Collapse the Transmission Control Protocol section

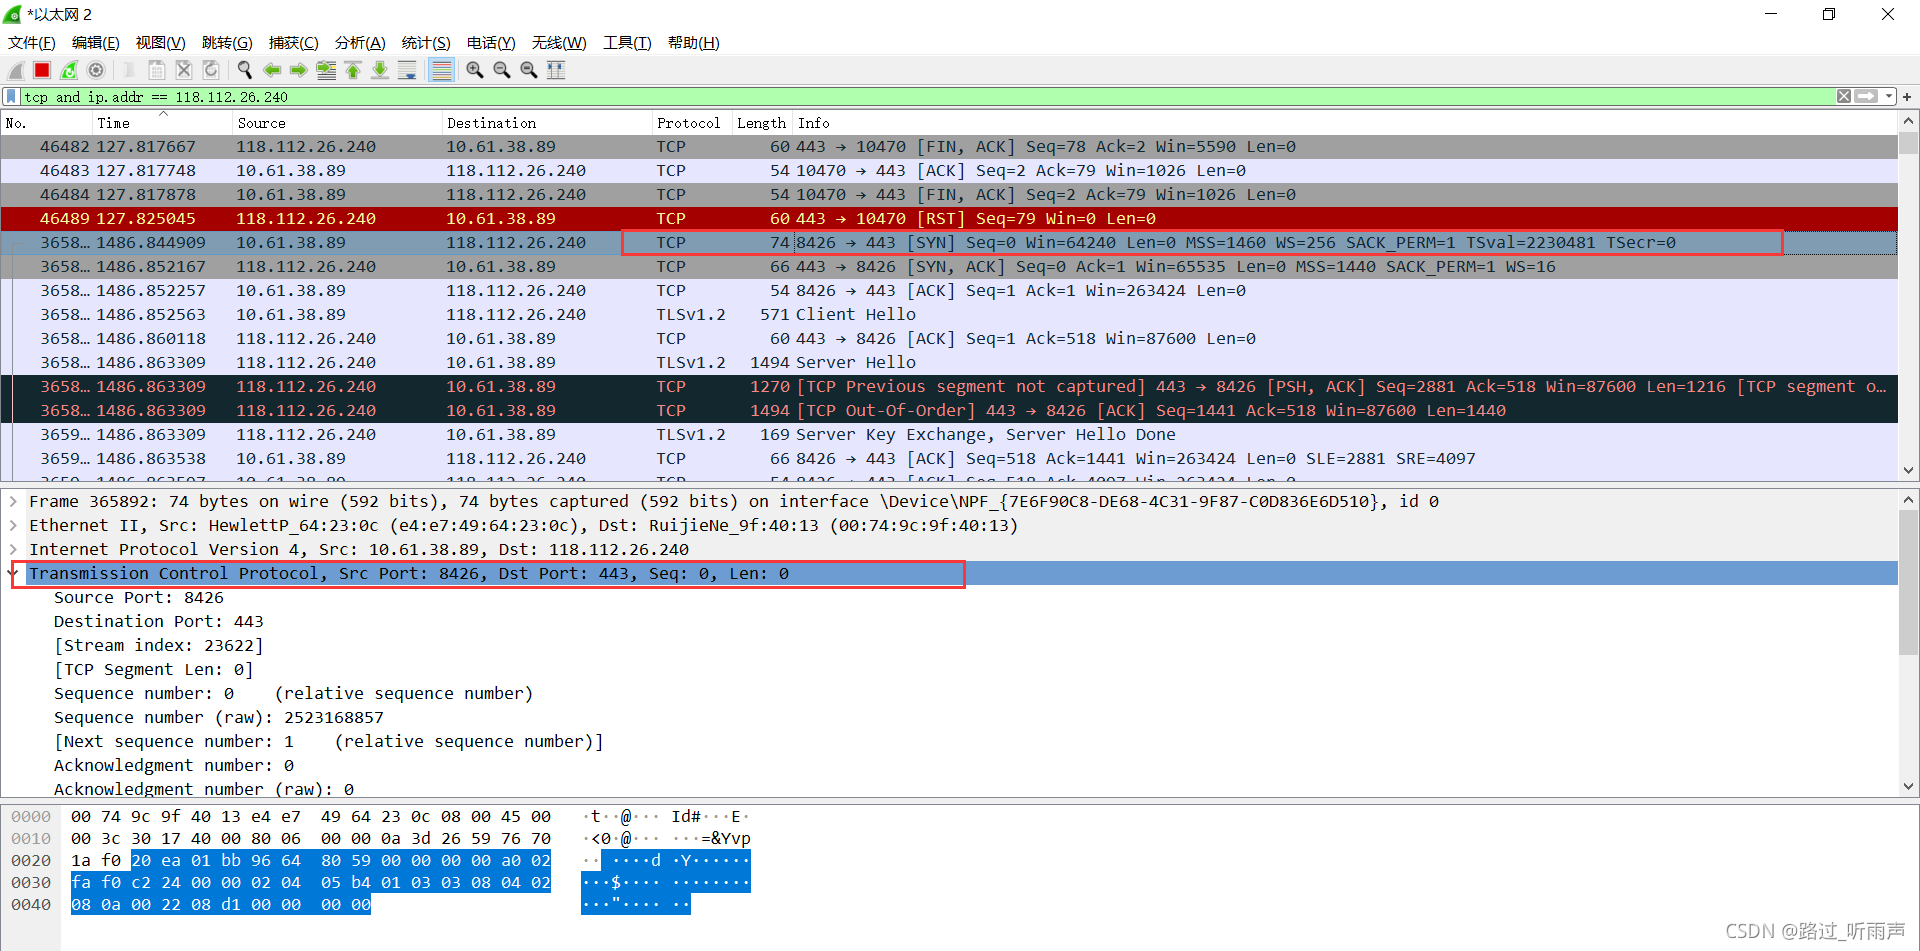click(x=14, y=574)
